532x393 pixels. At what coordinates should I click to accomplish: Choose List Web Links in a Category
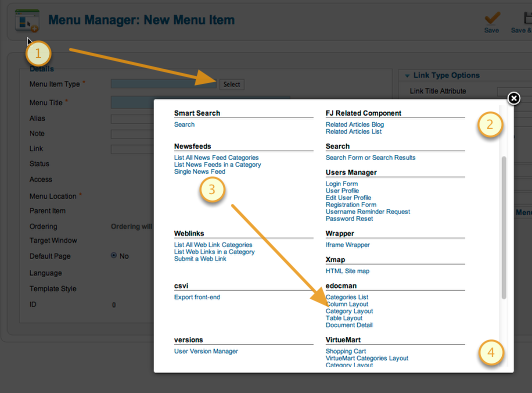point(214,252)
